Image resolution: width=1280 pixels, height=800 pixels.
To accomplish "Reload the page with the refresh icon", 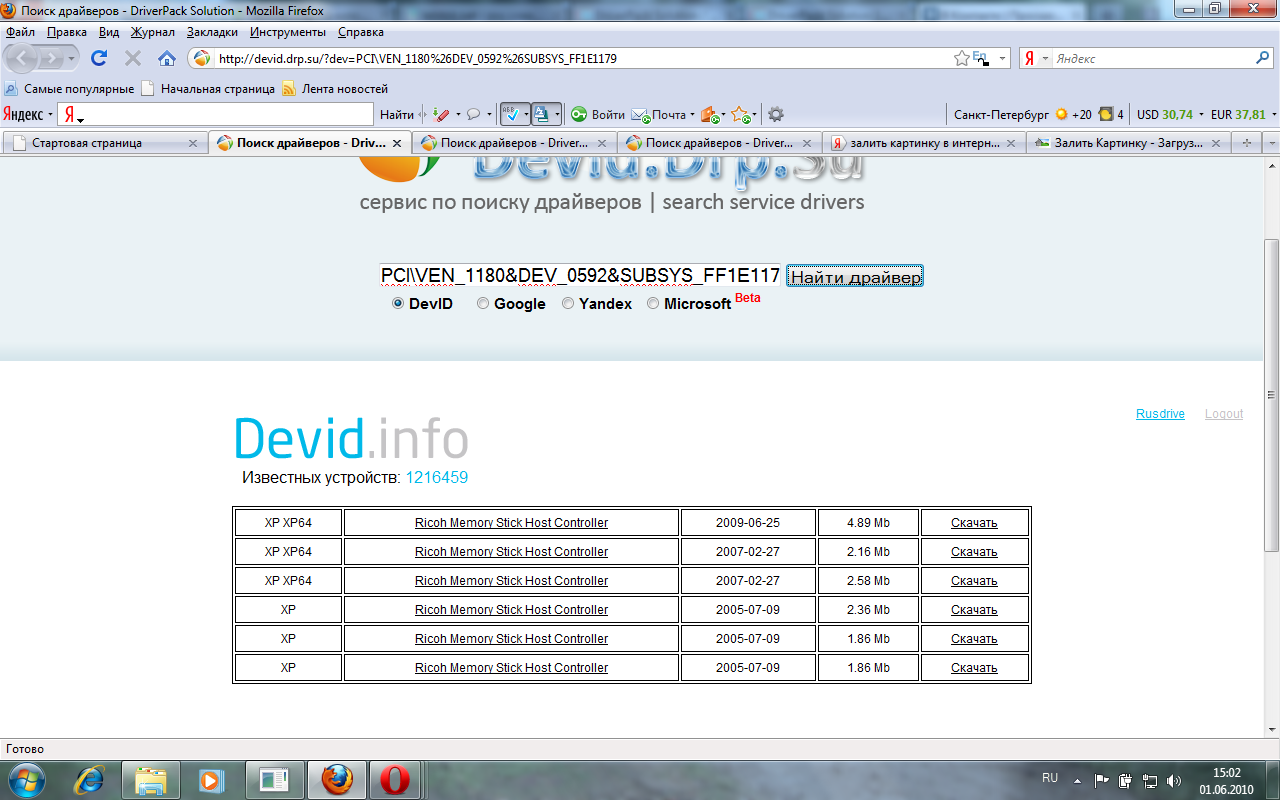I will tap(99, 58).
